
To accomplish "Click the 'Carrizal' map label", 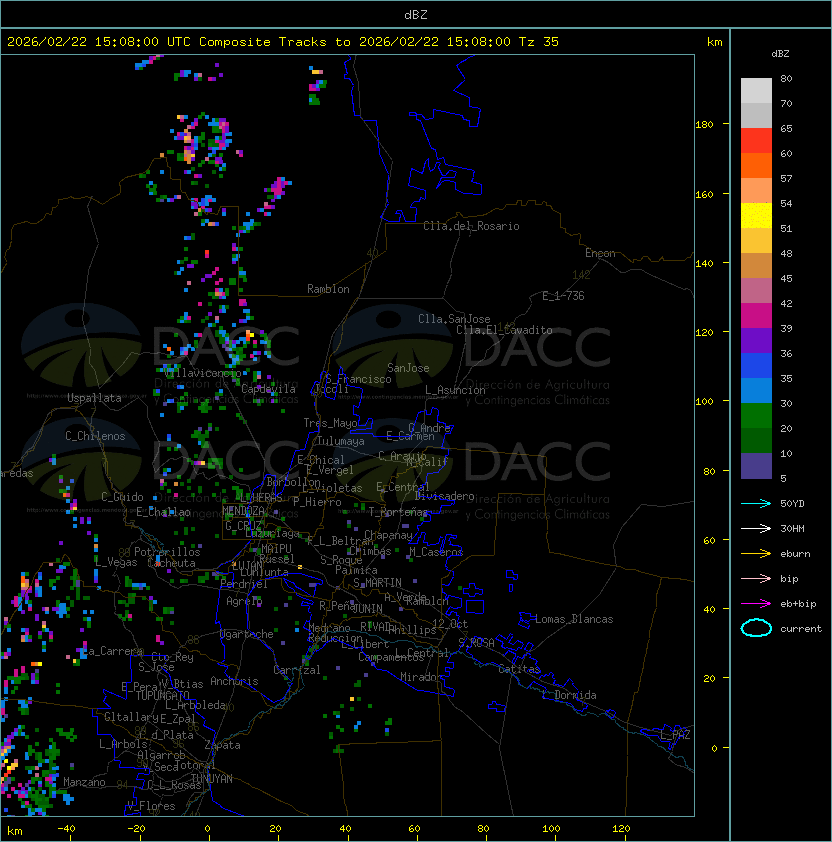I will point(296,670).
